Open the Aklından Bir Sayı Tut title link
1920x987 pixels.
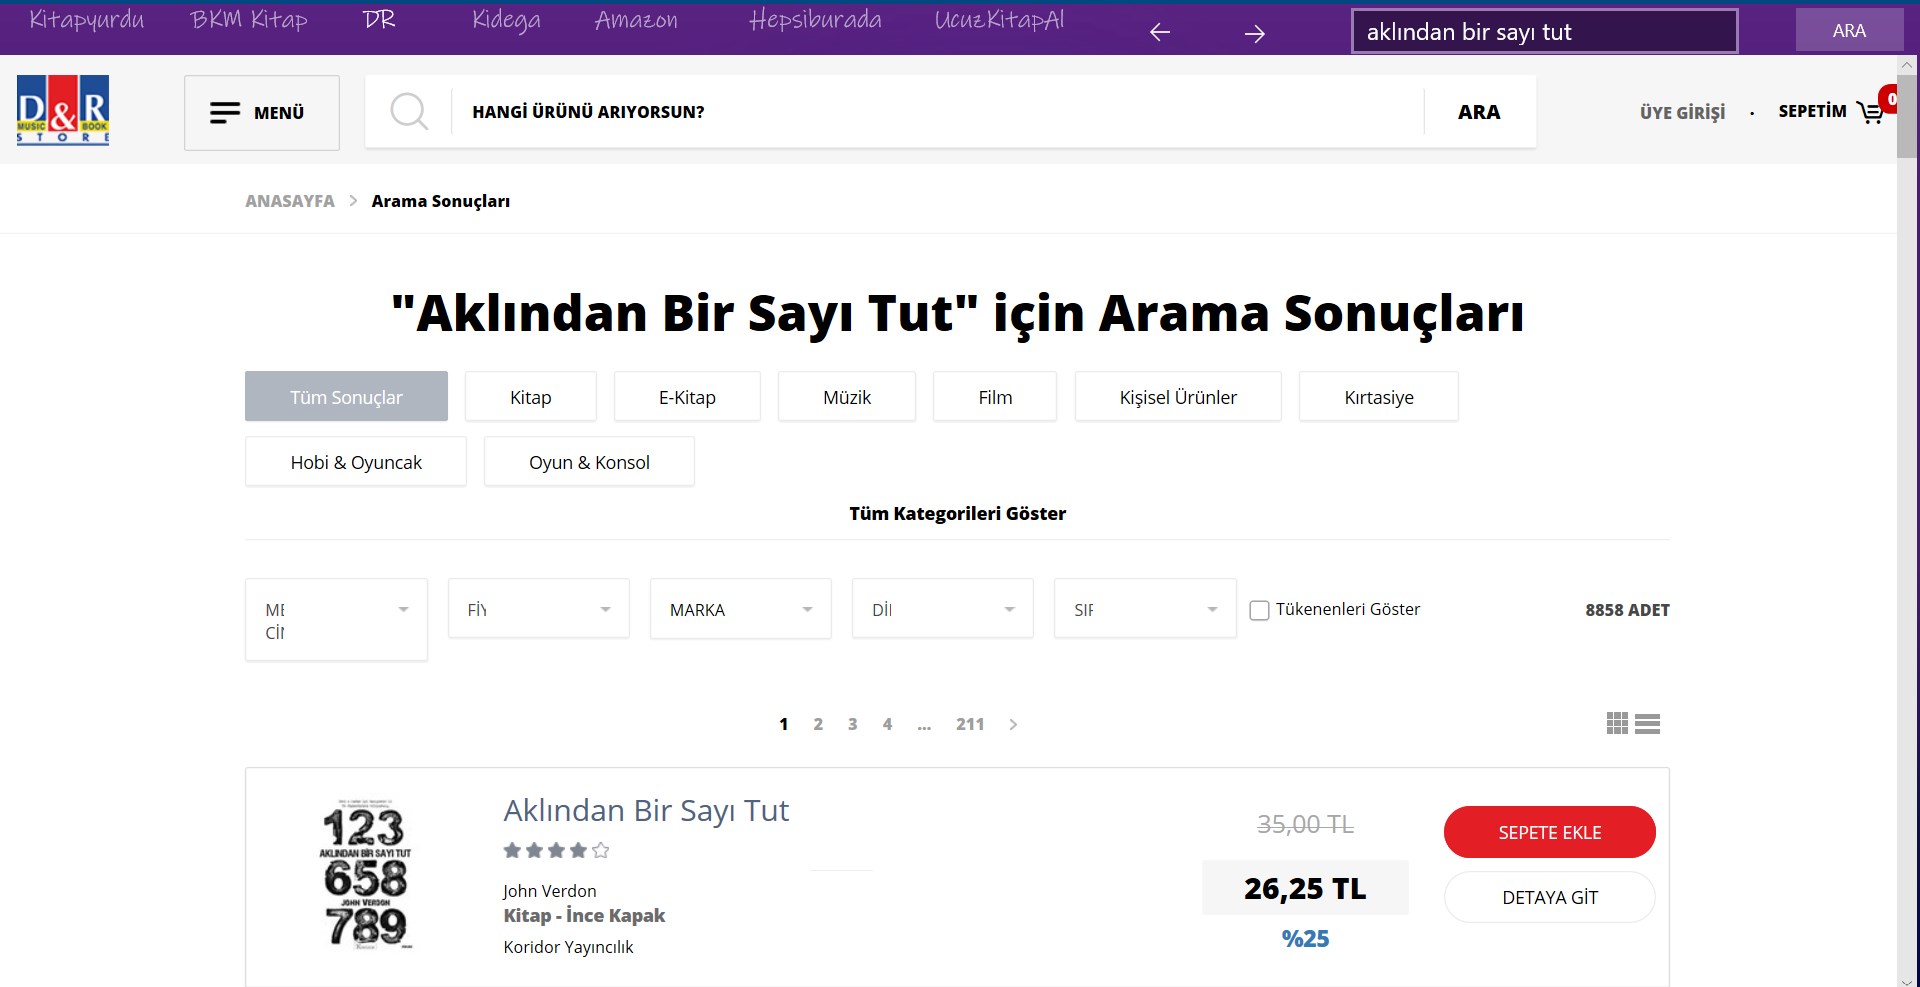646,811
